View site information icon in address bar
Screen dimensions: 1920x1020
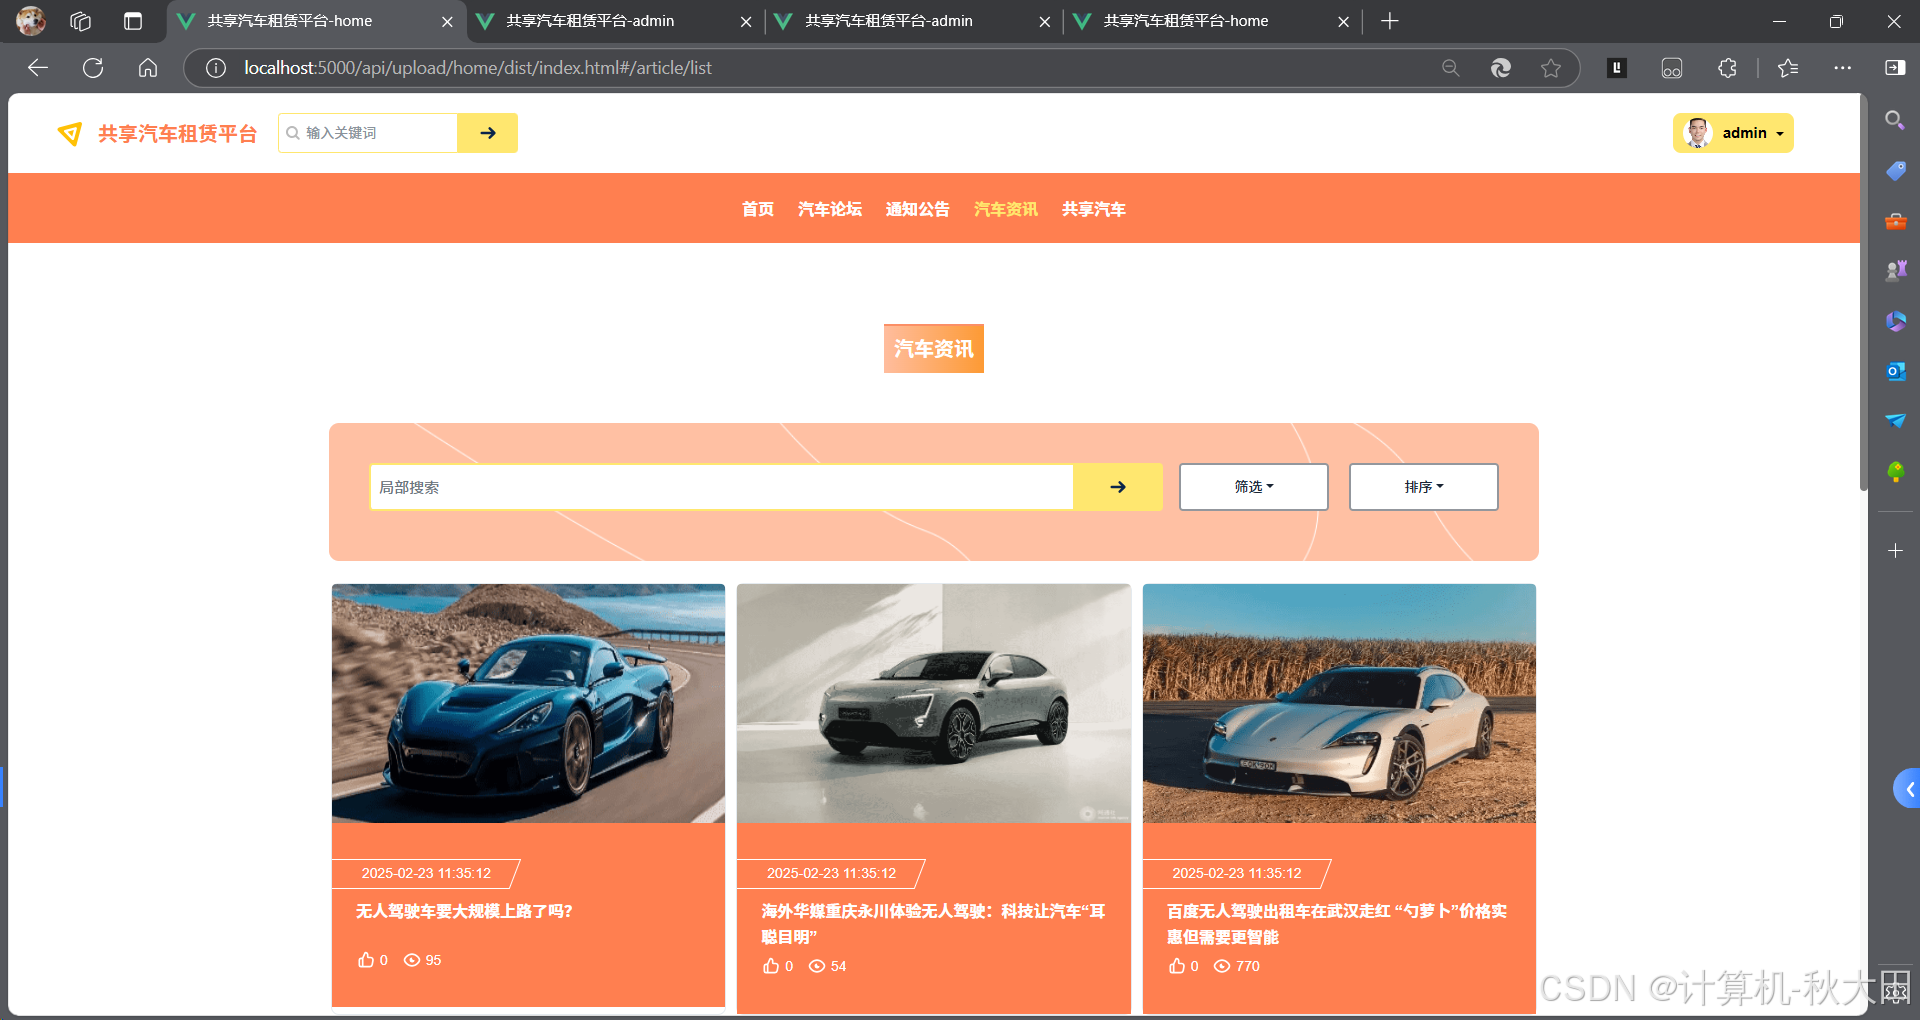coord(216,68)
